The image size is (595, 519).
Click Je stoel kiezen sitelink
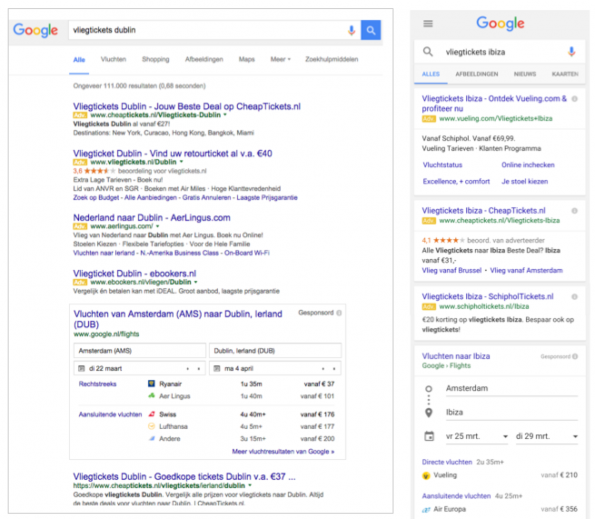525,181
